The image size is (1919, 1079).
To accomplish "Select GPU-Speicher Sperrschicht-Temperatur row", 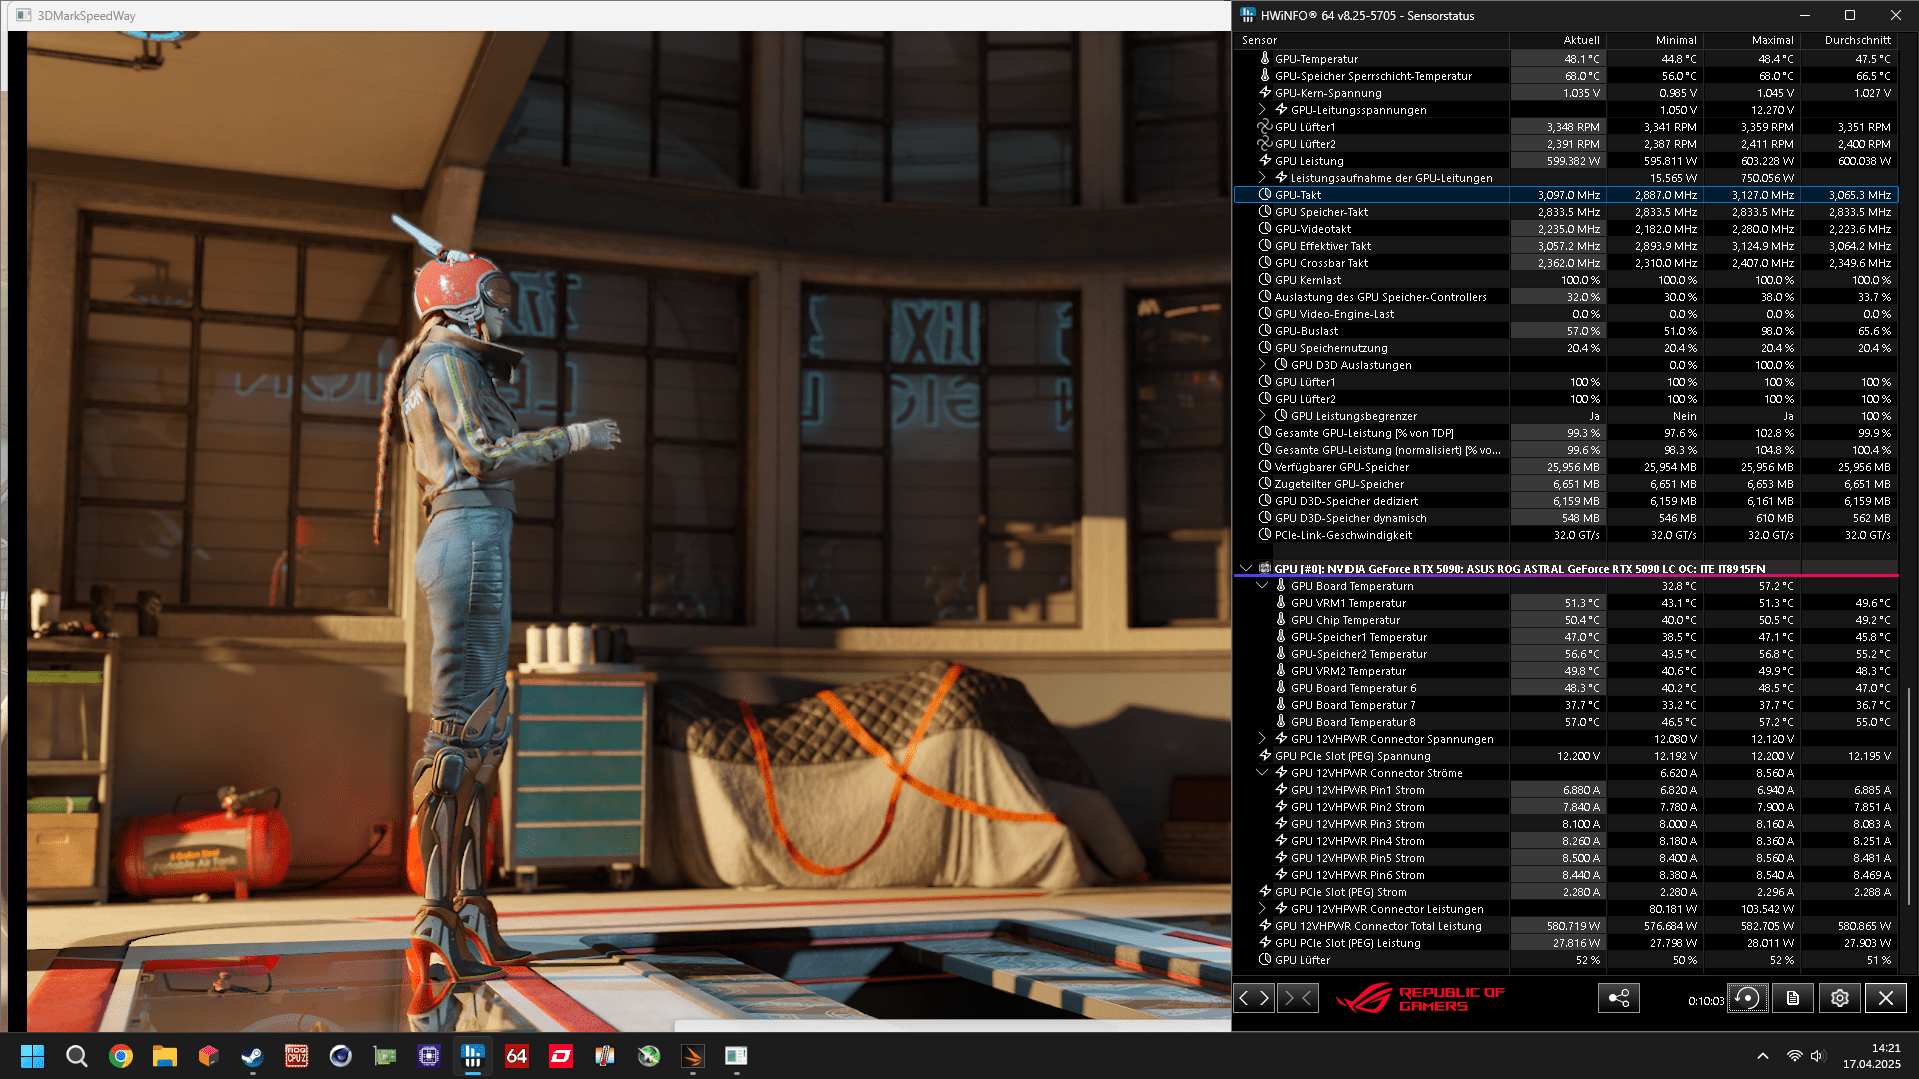I will [x=1566, y=76].
